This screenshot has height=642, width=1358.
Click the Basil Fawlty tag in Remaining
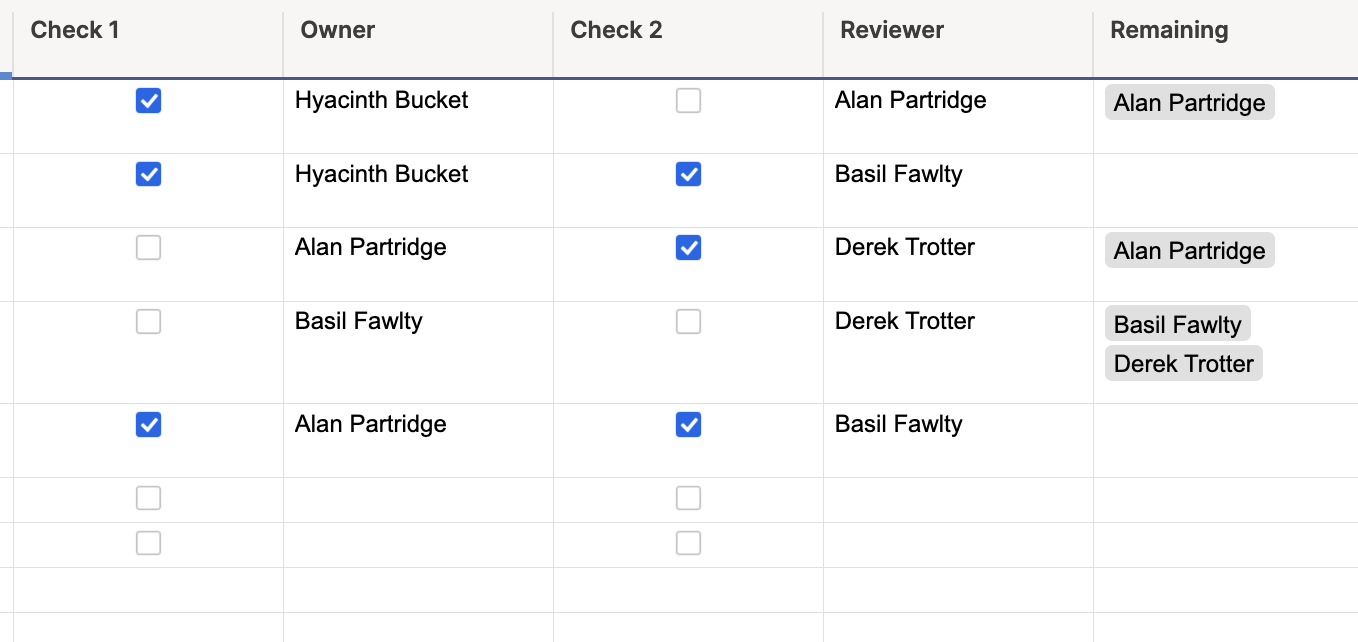[1178, 324]
